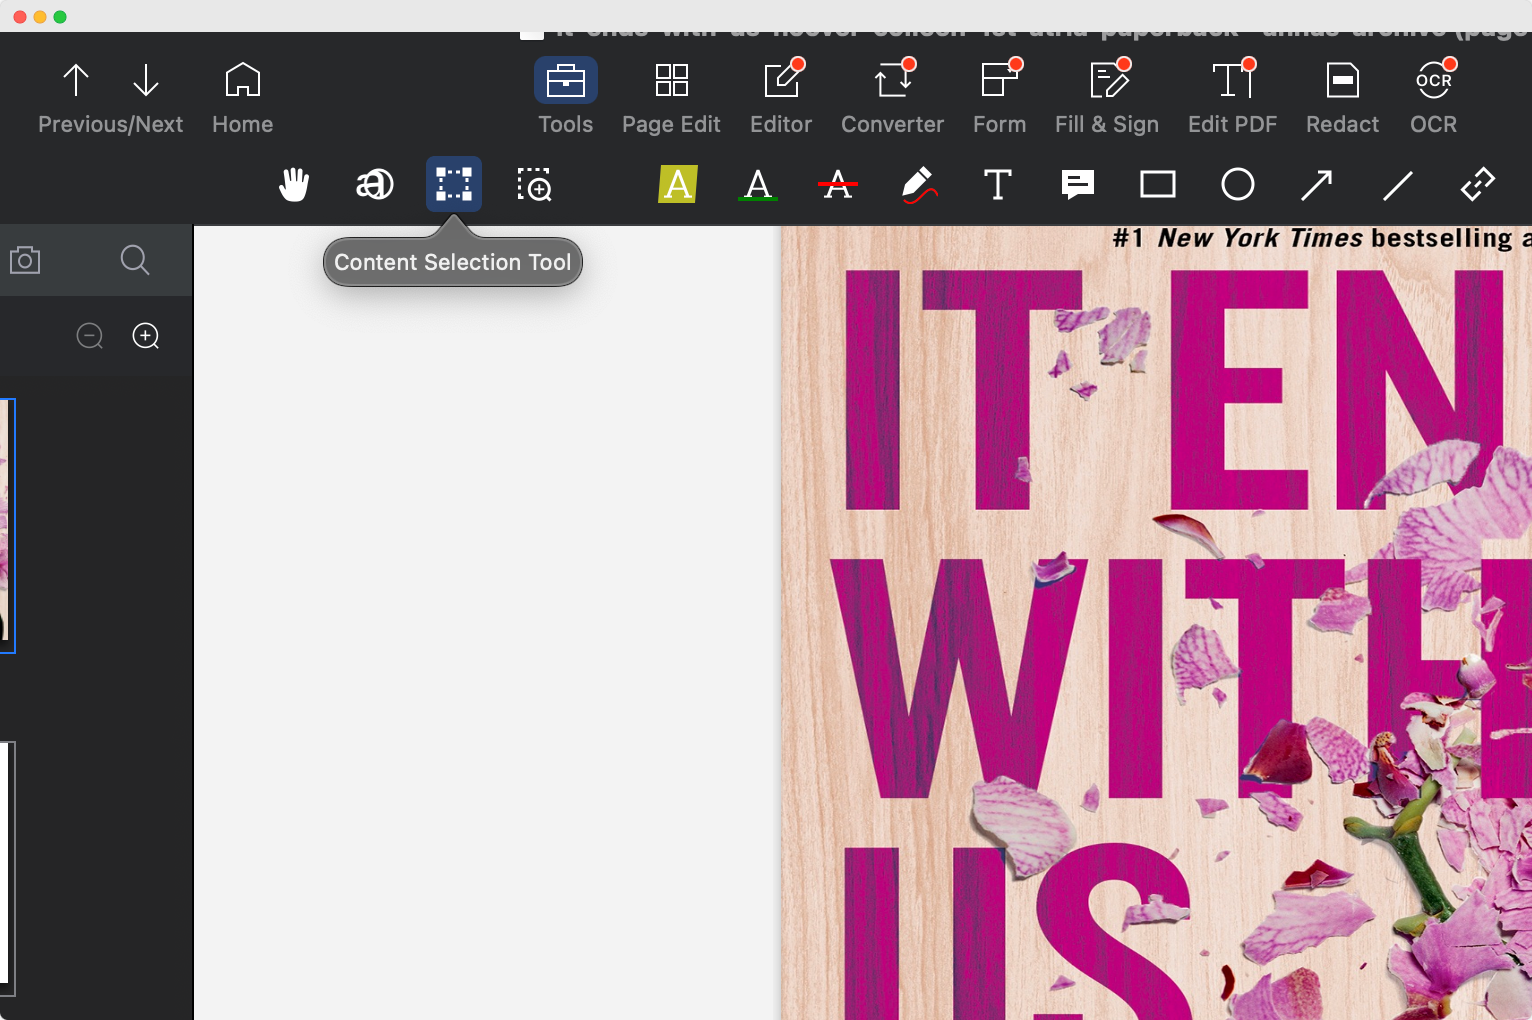Zoom in thumbnails with plus button
1532x1020 pixels.
(x=146, y=336)
